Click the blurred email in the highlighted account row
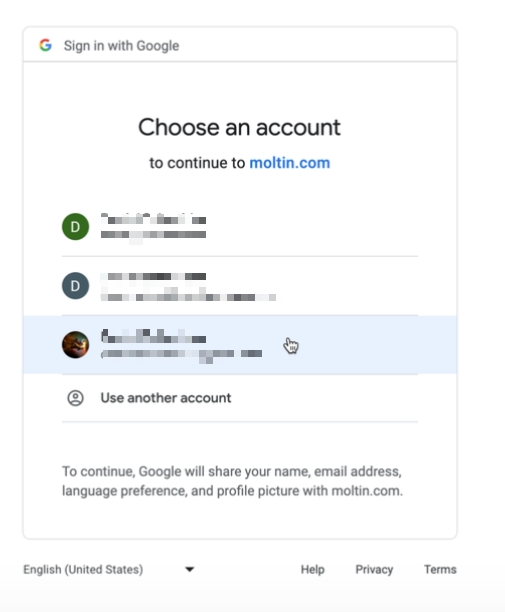 (x=181, y=354)
